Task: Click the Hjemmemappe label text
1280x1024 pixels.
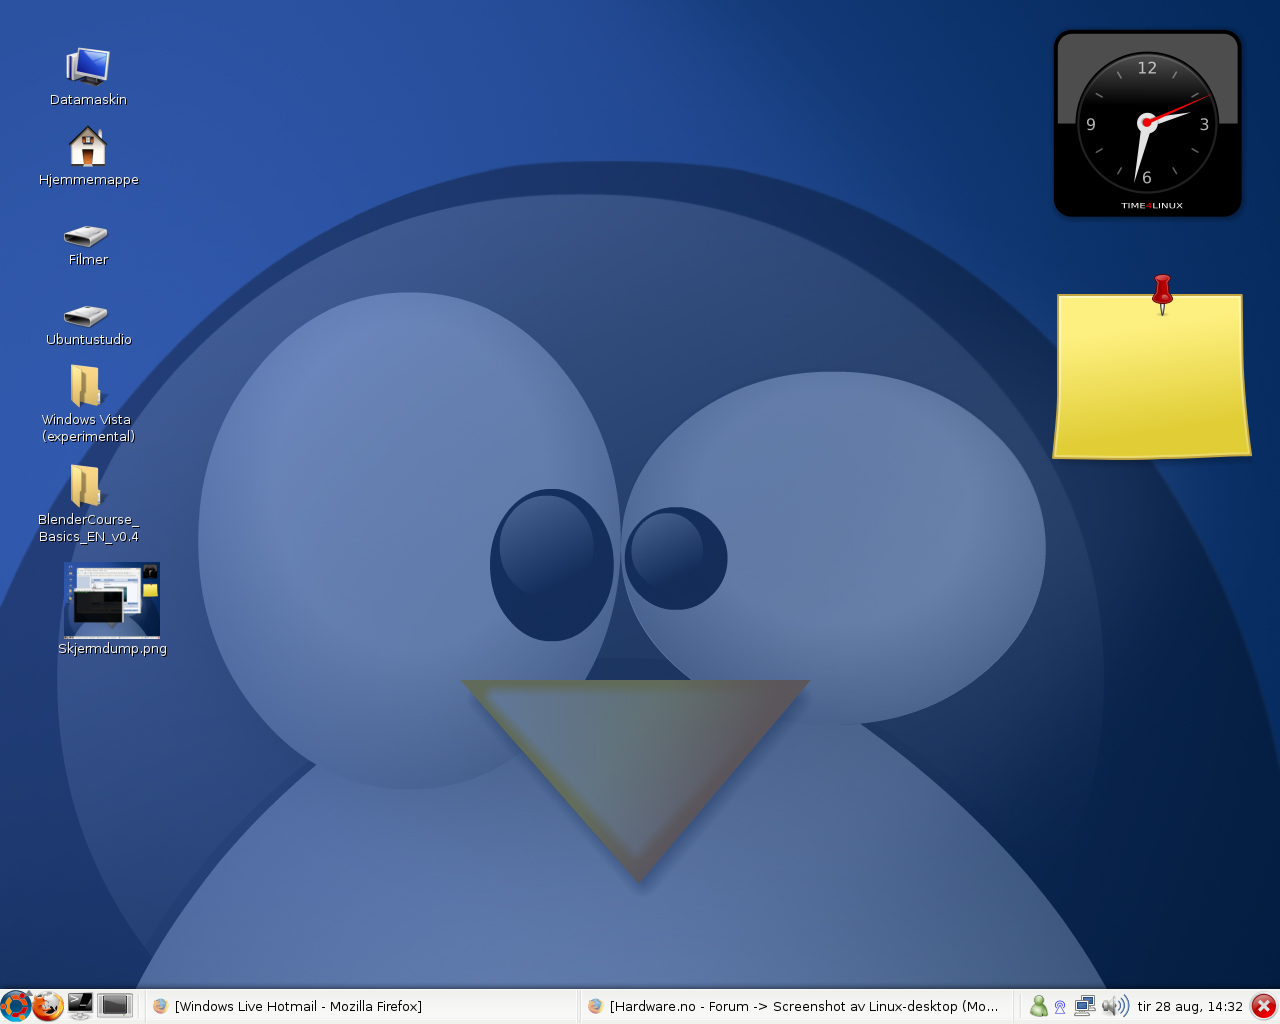Action: pyautogui.click(x=88, y=180)
